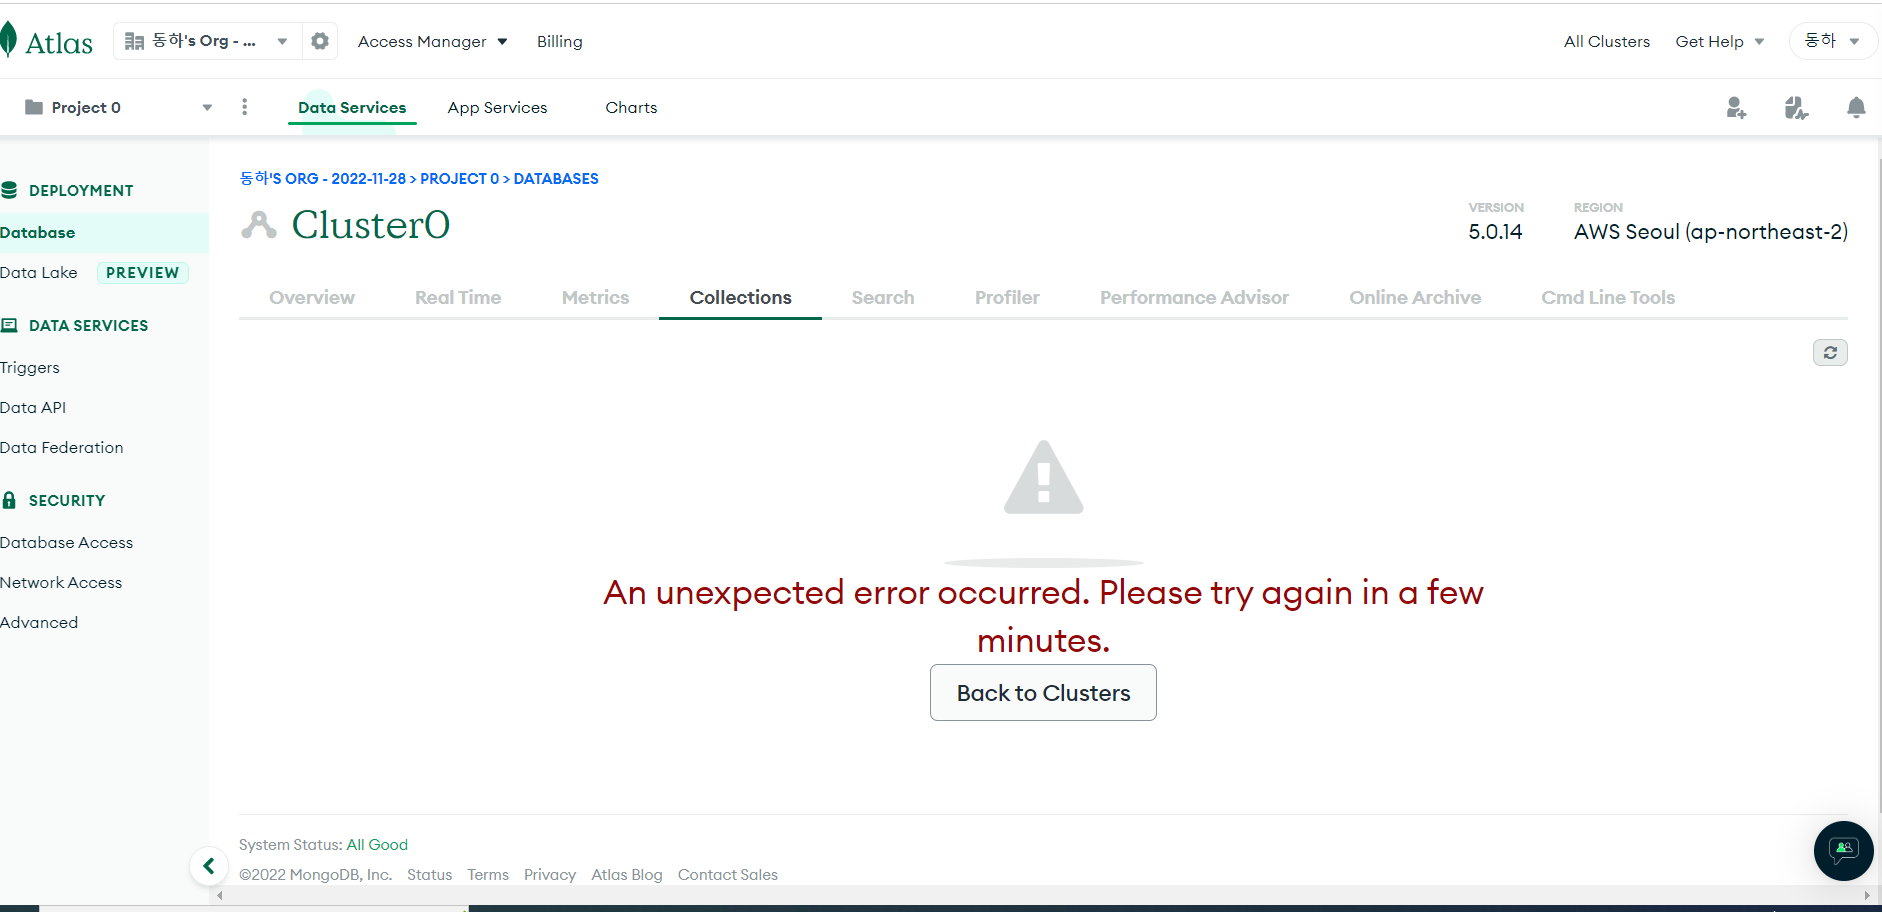Click the organization building icon
This screenshot has height=912, width=1882.
[134, 41]
